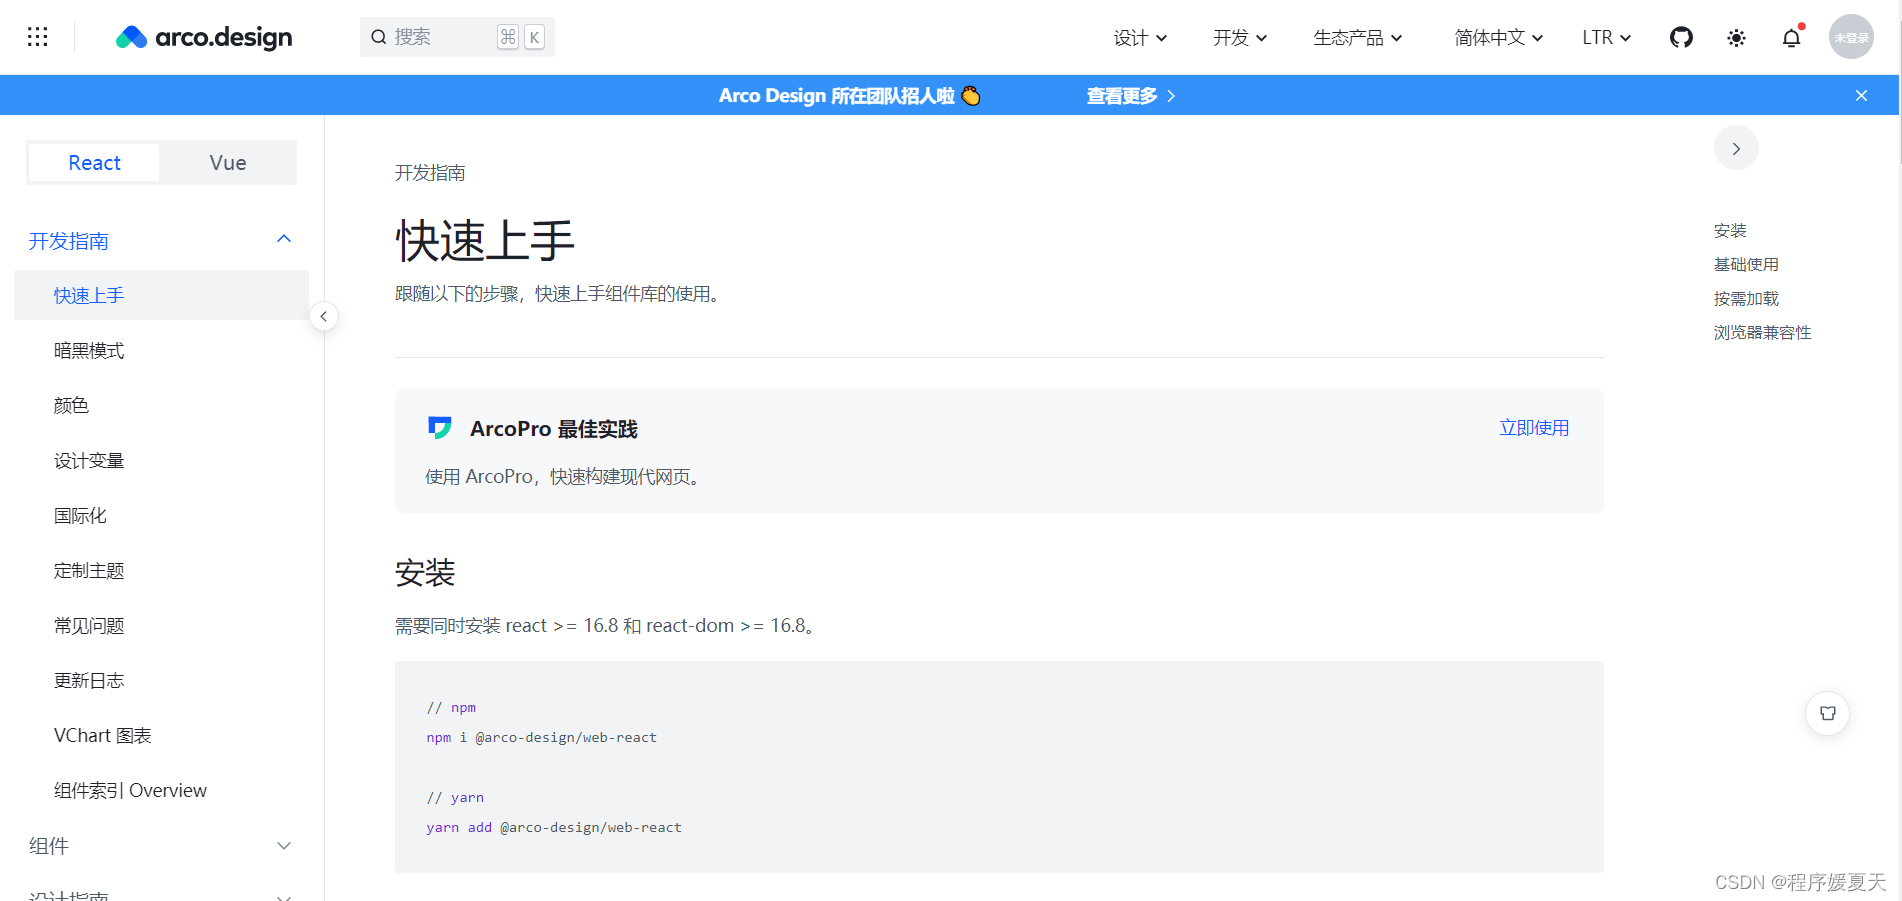
Task: Open the 开发 dropdown menu
Action: [1238, 37]
